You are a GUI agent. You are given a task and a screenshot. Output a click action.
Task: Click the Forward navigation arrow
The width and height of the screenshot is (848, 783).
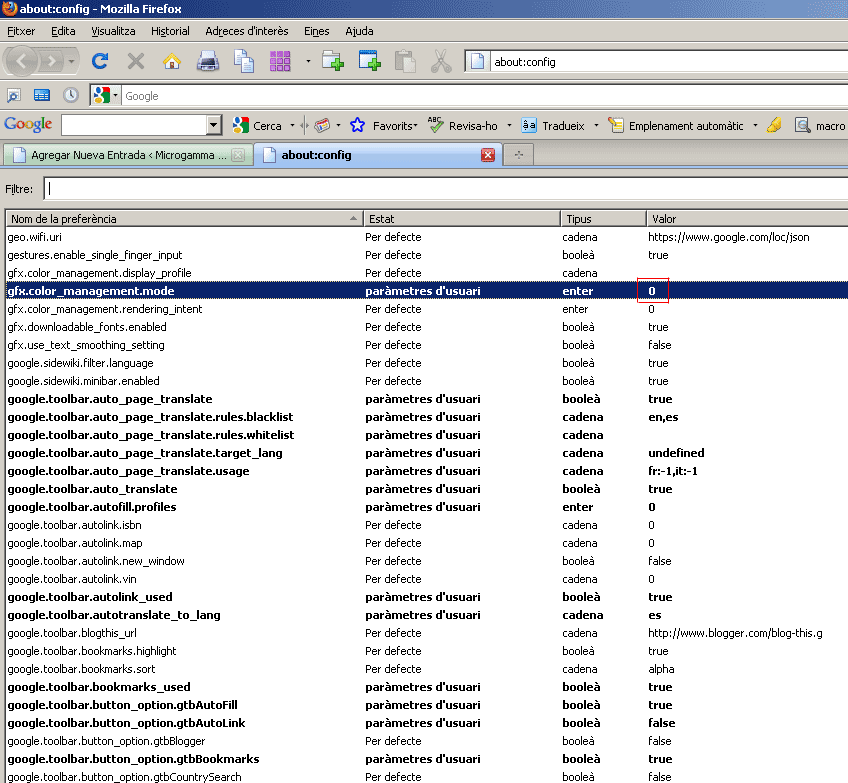(52, 61)
